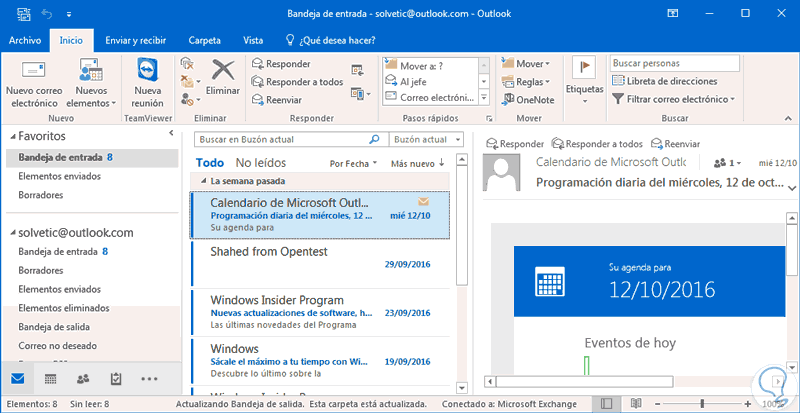Switch to Normal view status icon
Image resolution: width=800 pixels, height=413 pixels.
pyautogui.click(x=606, y=404)
